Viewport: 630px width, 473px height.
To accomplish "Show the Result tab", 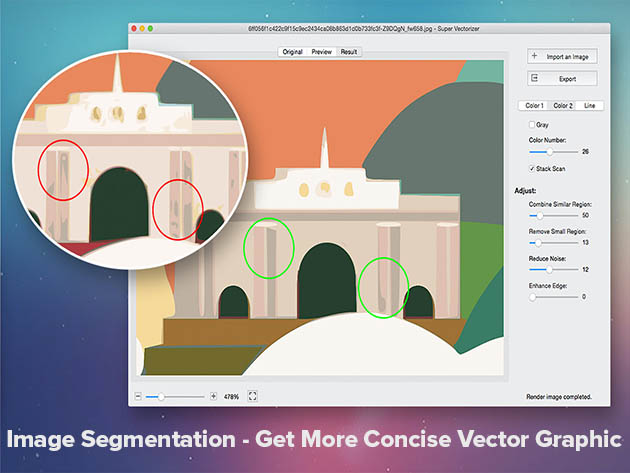I will pyautogui.click(x=349, y=51).
